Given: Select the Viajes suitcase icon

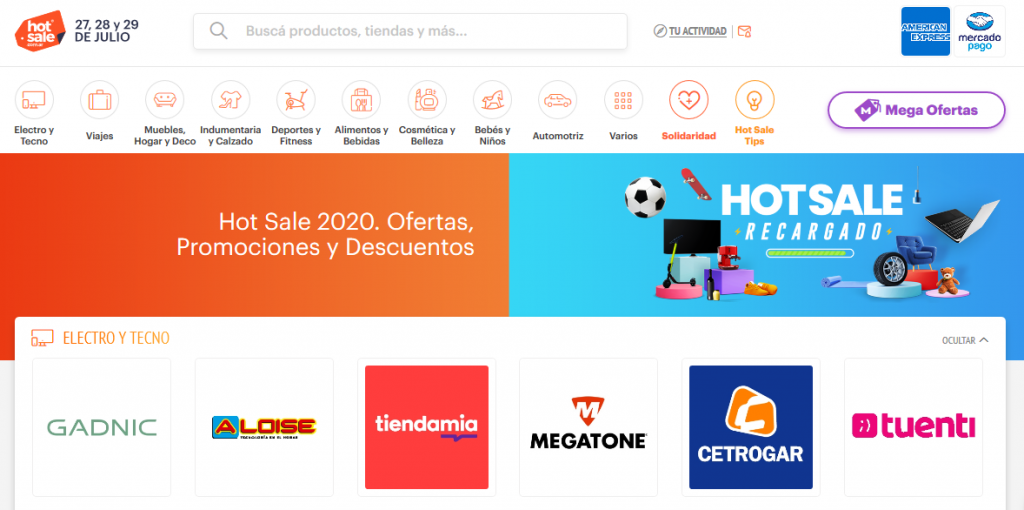Looking at the screenshot, I should coord(99,100).
